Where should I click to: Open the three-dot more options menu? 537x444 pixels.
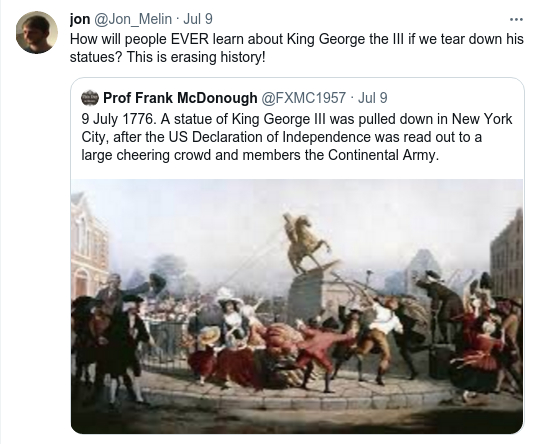click(516, 20)
